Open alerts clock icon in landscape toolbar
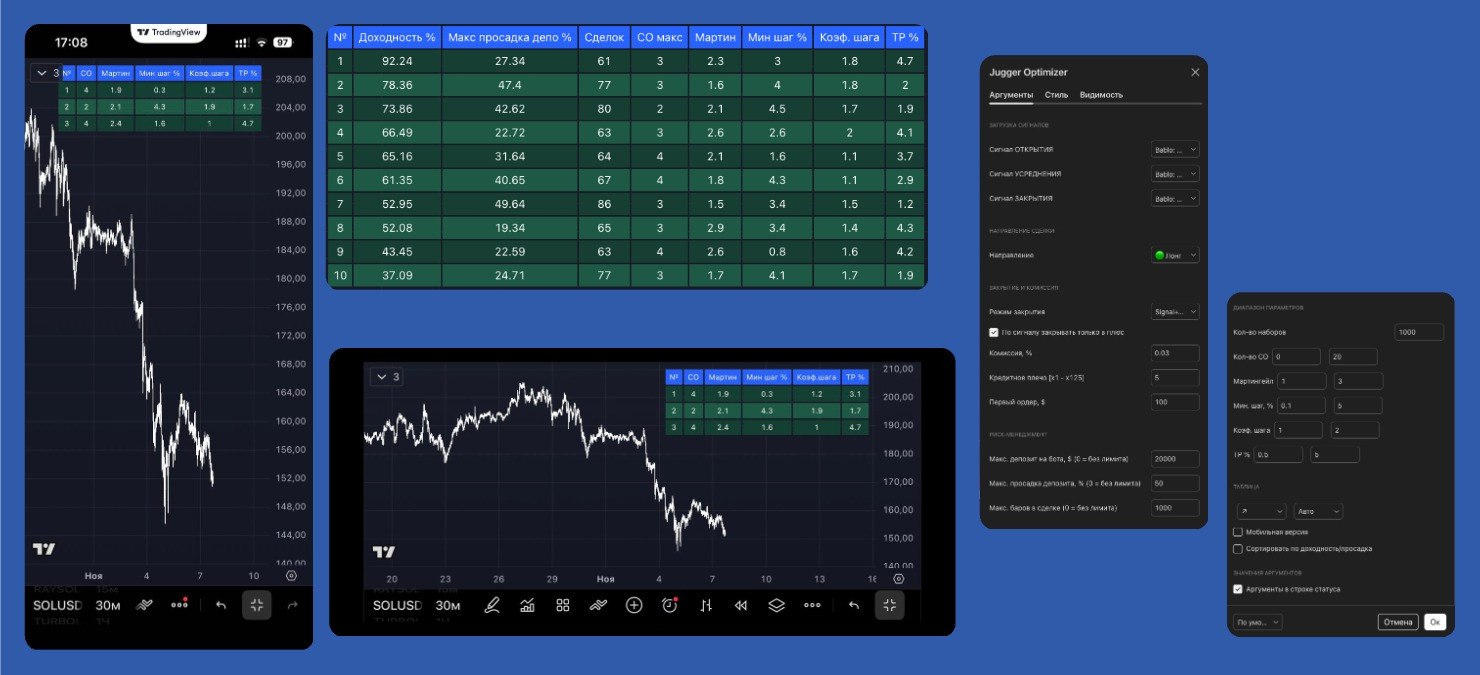Image resolution: width=1480 pixels, height=675 pixels. (670, 605)
